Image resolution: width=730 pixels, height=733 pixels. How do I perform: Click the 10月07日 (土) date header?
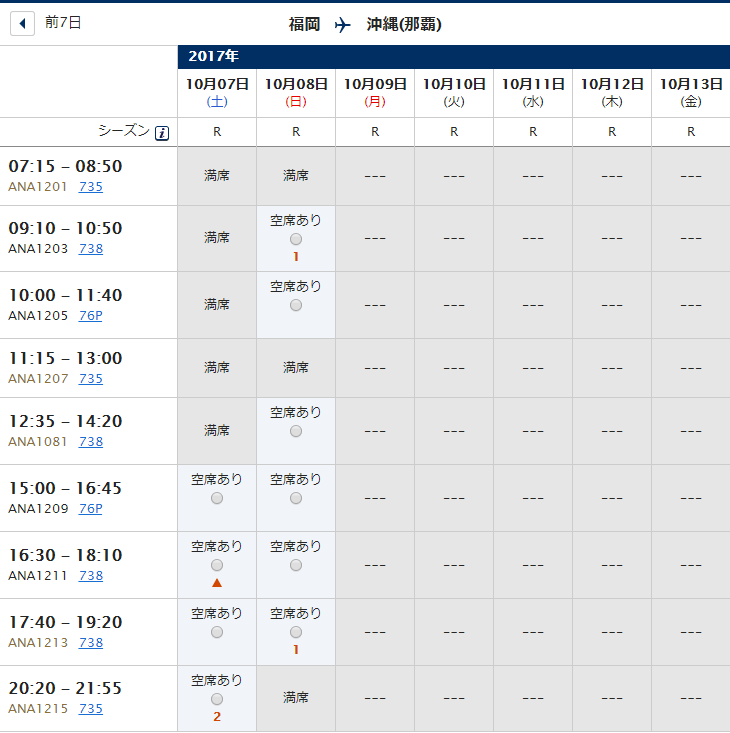point(217,93)
